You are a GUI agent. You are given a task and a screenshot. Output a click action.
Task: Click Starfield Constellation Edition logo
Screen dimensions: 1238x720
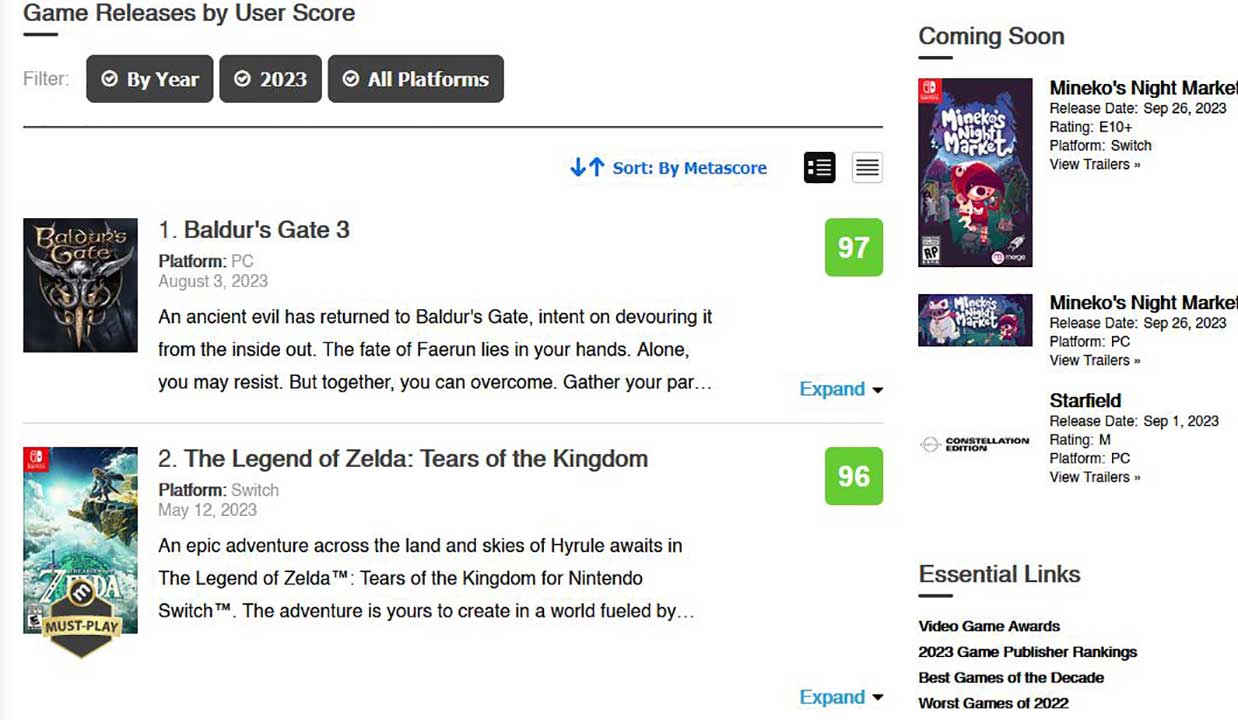click(x=974, y=444)
